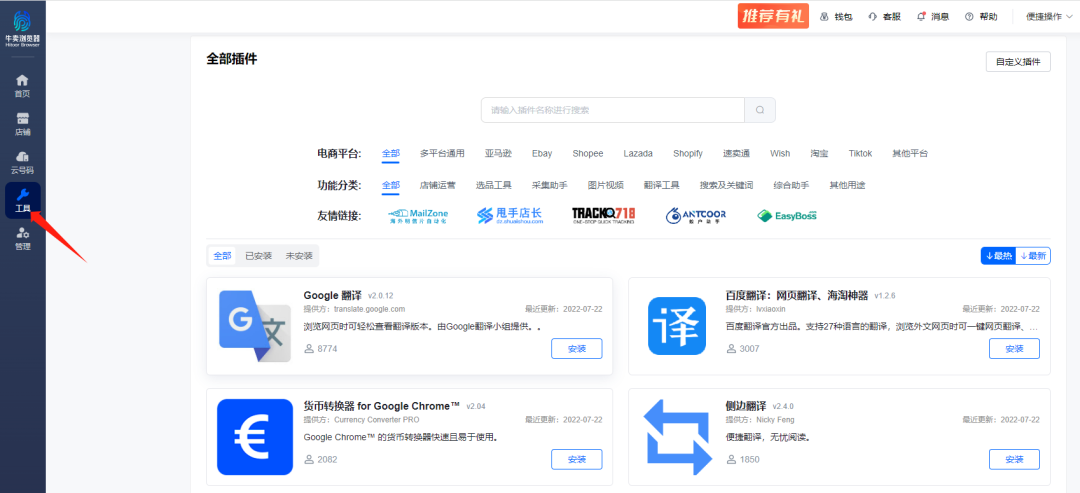Image resolution: width=1080 pixels, height=493 pixels.
Task: Filter platform by 亚马逊
Action: click(x=498, y=154)
